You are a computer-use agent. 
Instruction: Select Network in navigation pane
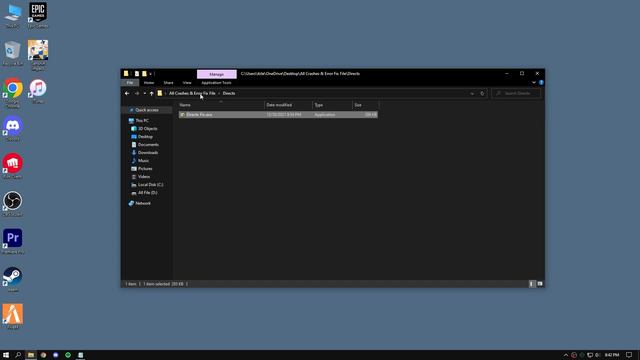142,203
